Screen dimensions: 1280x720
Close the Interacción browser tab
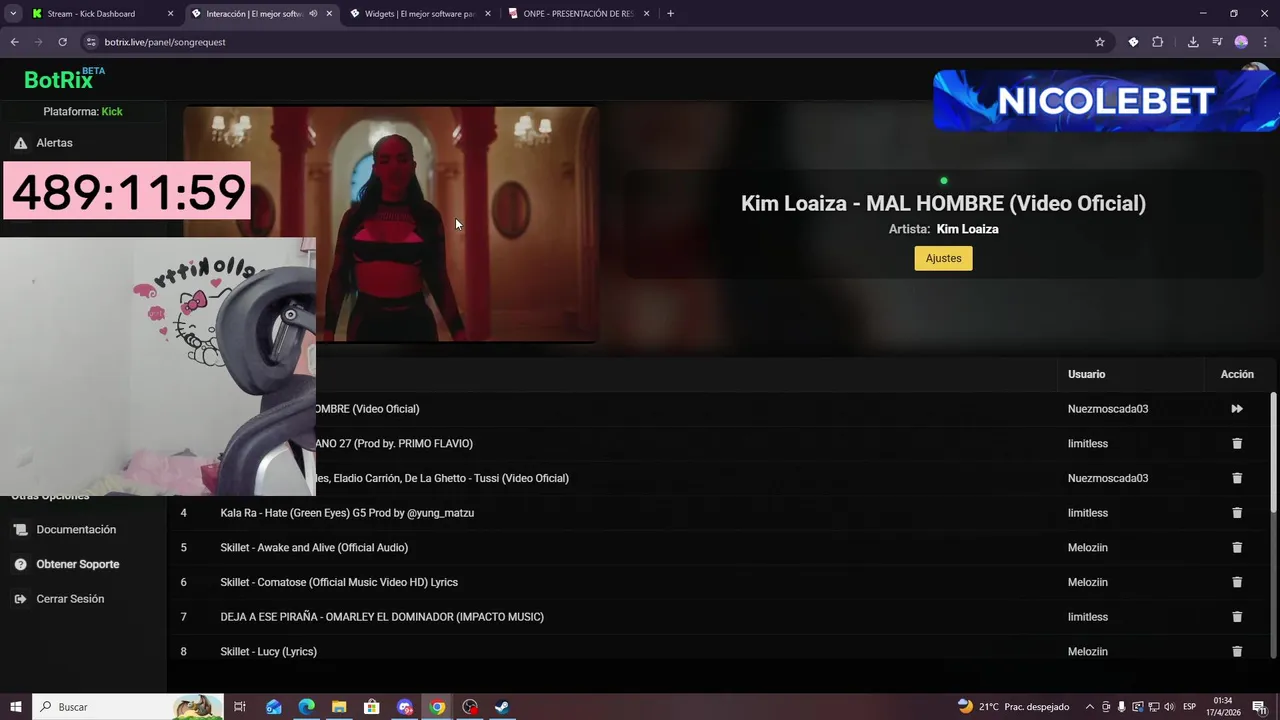tap(329, 14)
